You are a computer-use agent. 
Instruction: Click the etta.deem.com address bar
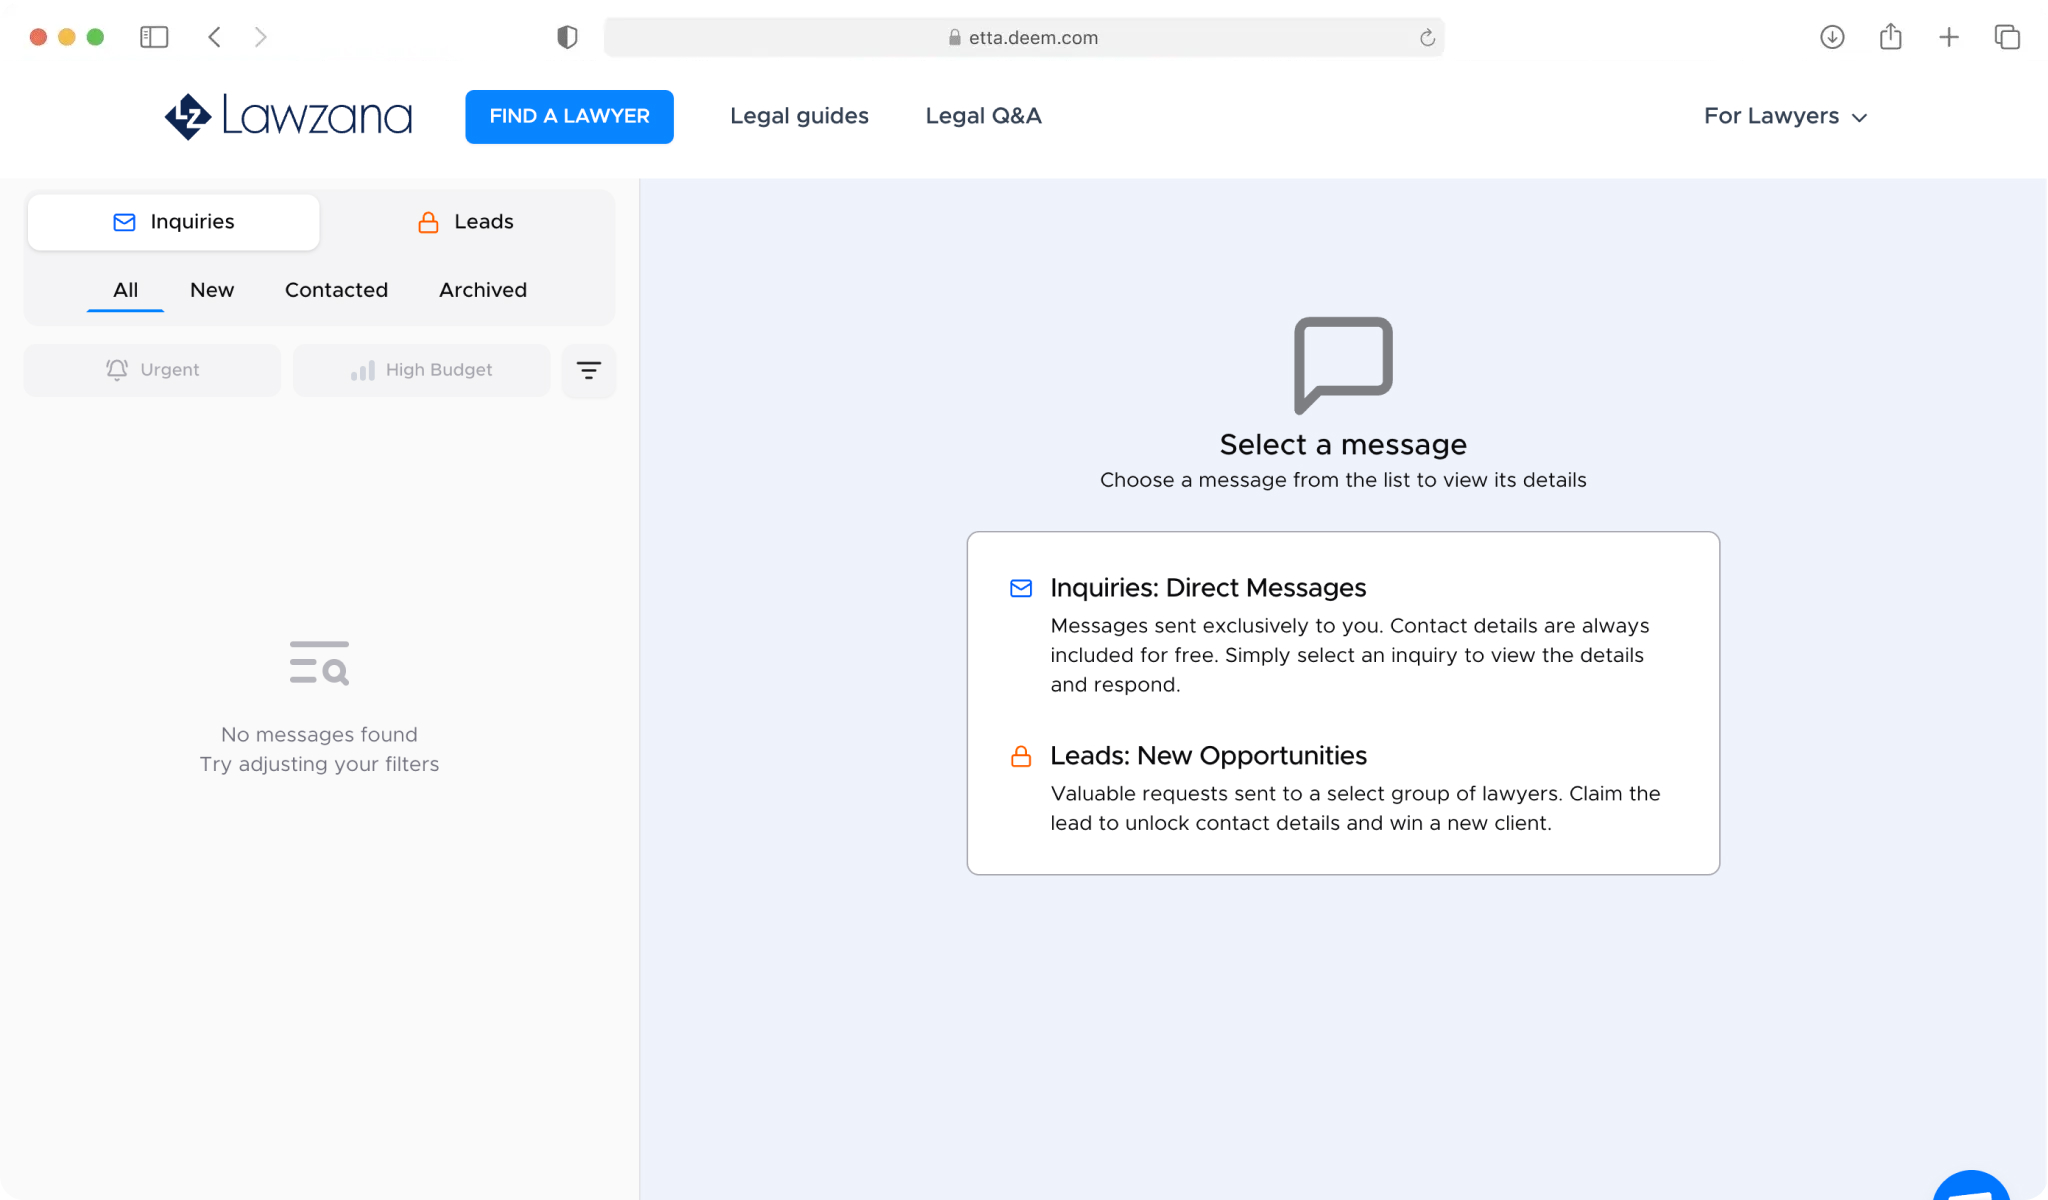[1022, 38]
